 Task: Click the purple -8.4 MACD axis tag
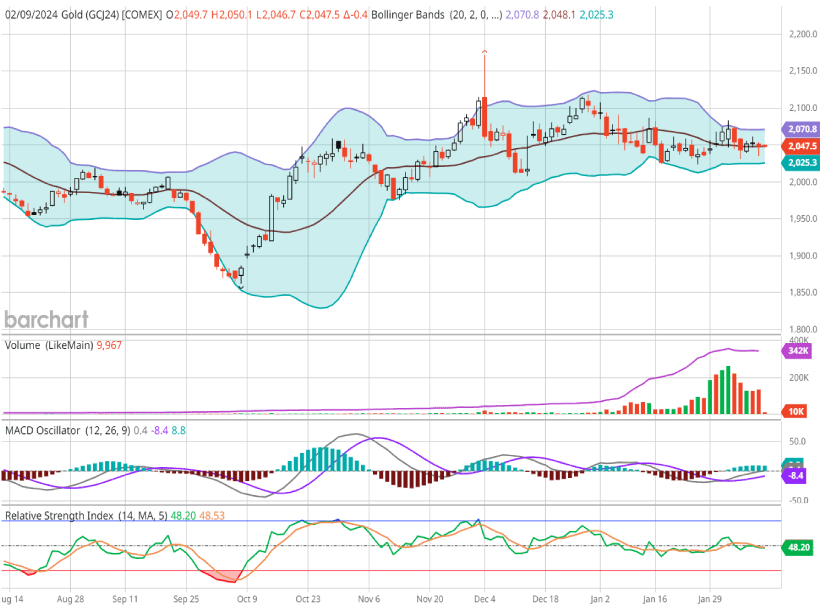[x=797, y=476]
